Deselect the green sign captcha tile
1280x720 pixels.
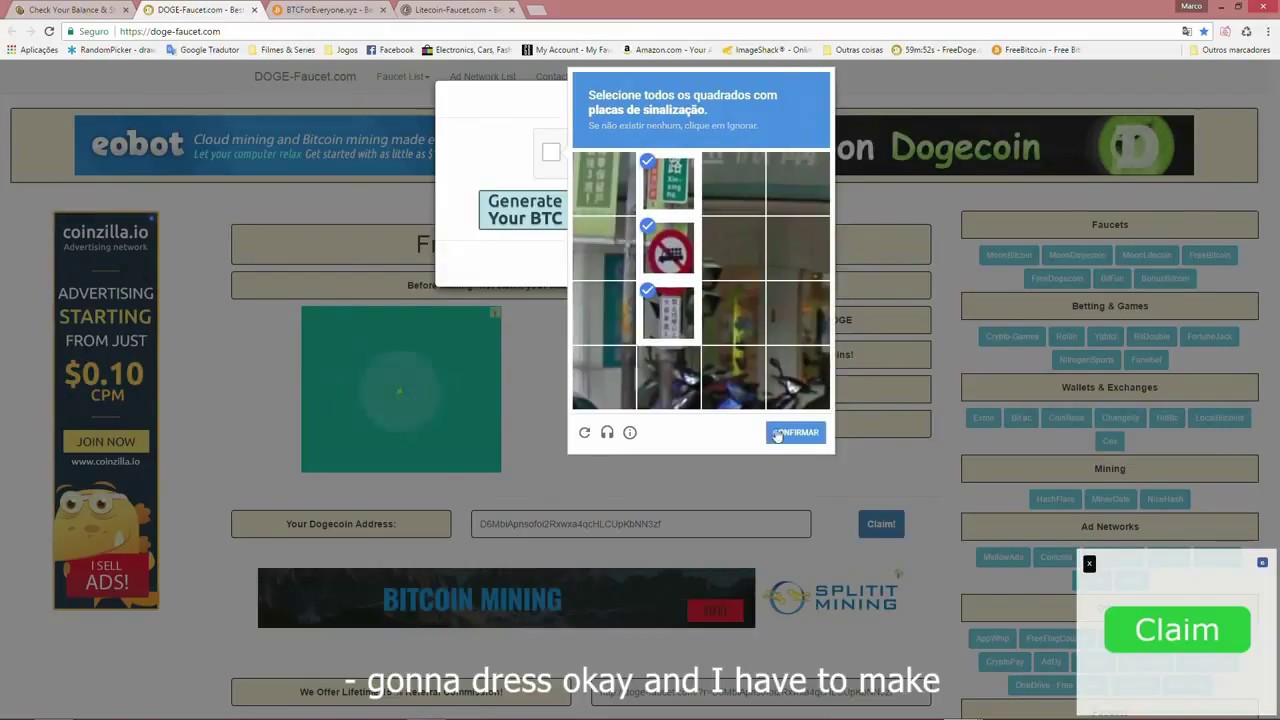pyautogui.click(x=669, y=183)
